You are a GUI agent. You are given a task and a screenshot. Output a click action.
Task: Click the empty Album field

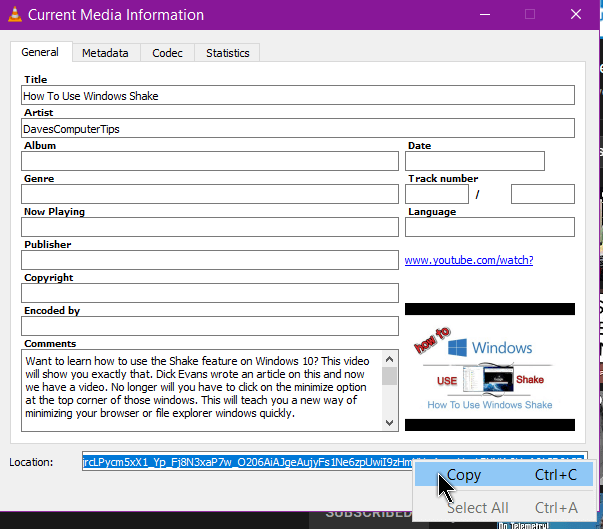[210, 161]
